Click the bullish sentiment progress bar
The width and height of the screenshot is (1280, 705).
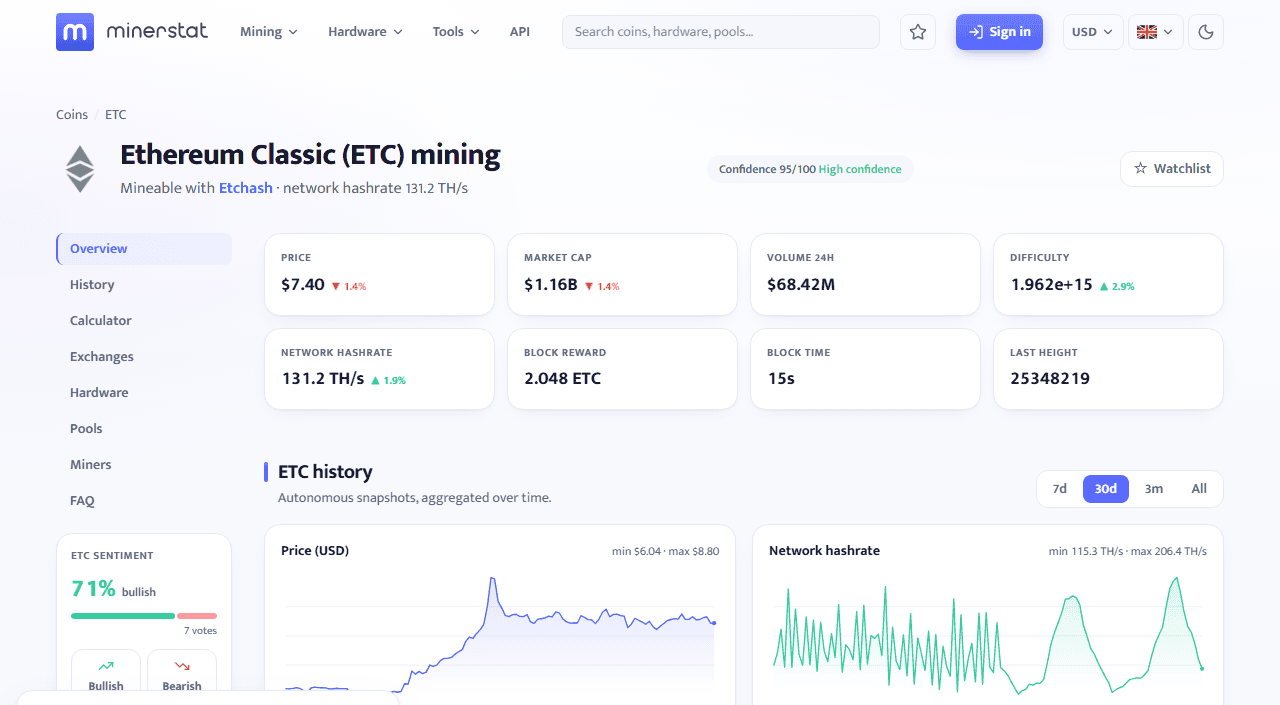(123, 616)
